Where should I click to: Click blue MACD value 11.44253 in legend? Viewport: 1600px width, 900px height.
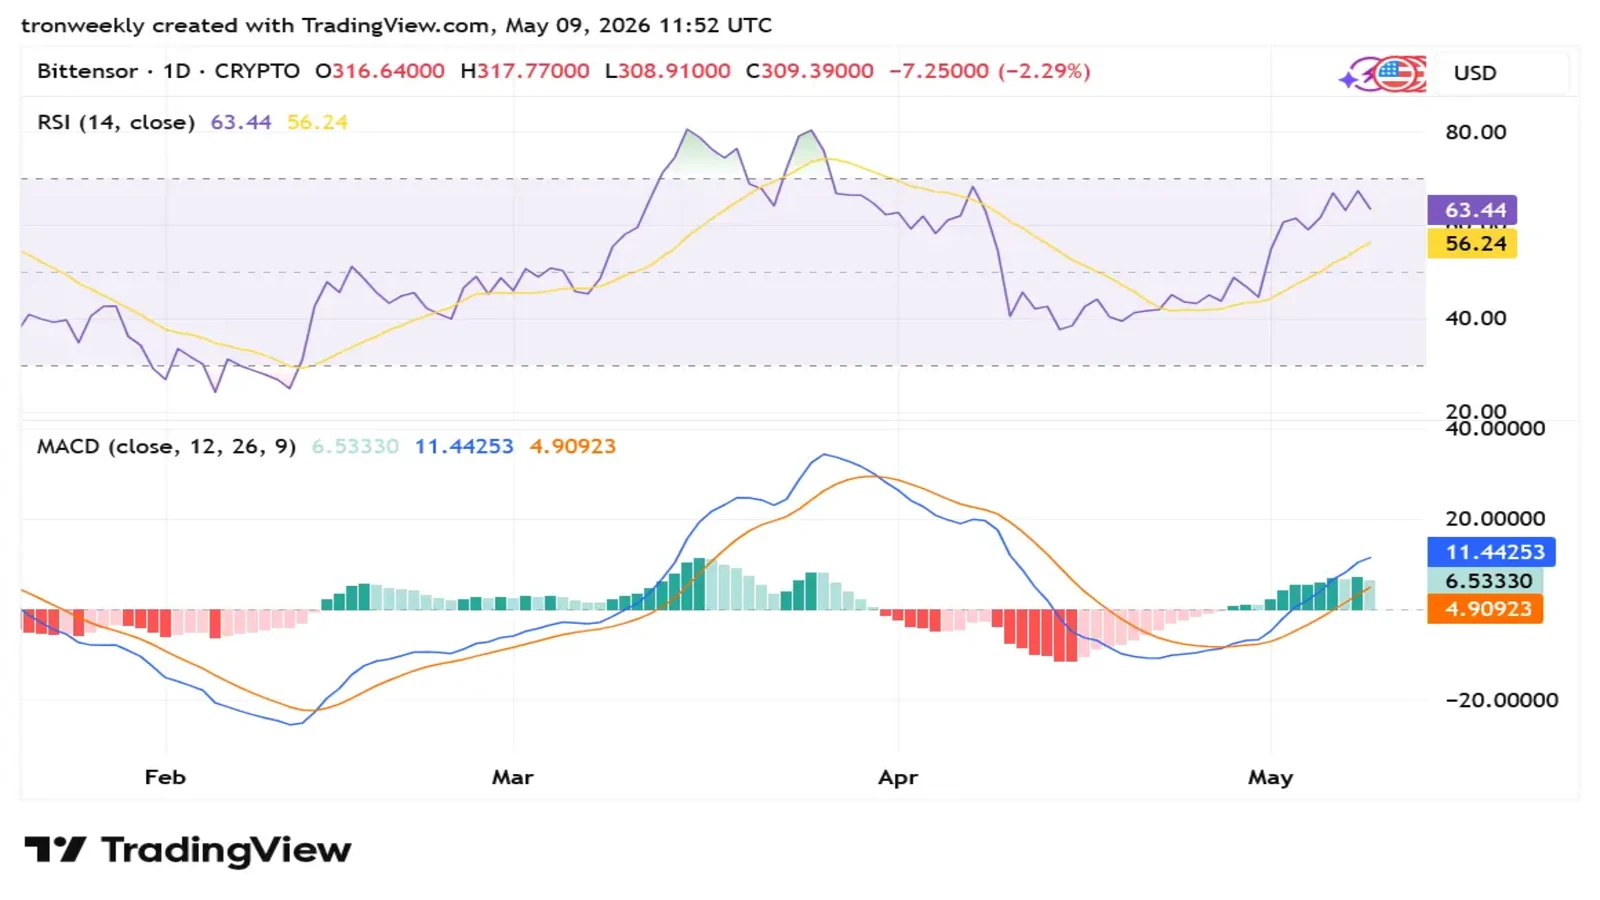(x=464, y=446)
